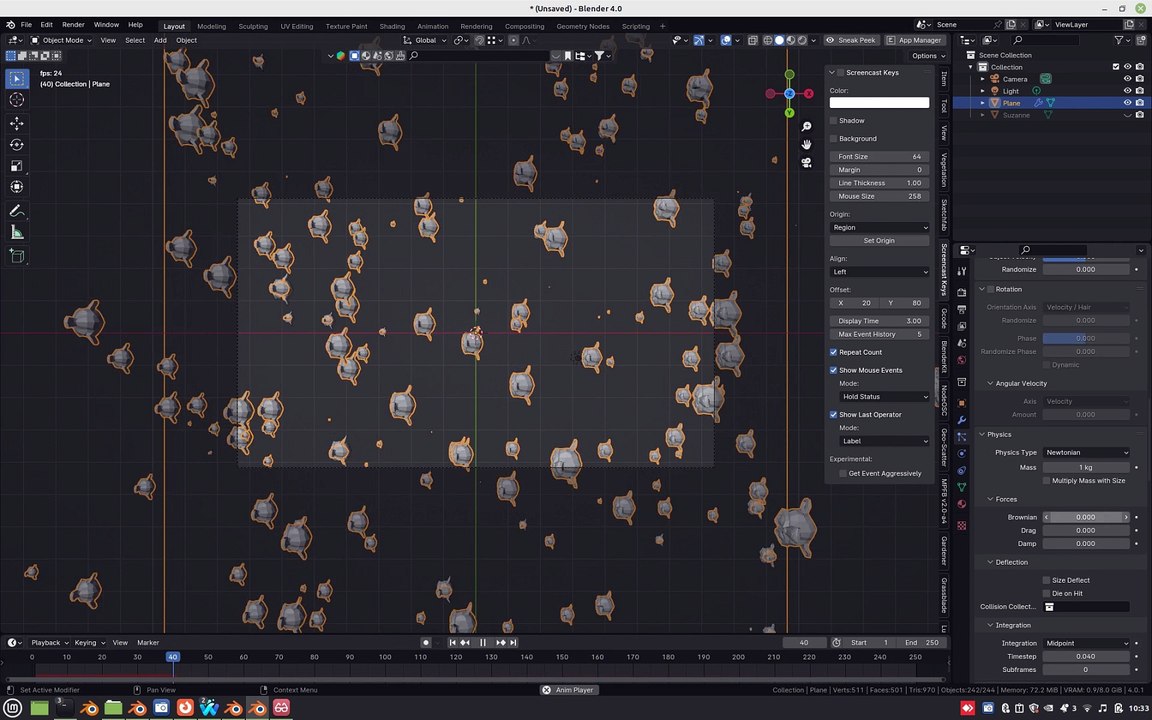
Task: Click the App Manager button
Action: 913,40
